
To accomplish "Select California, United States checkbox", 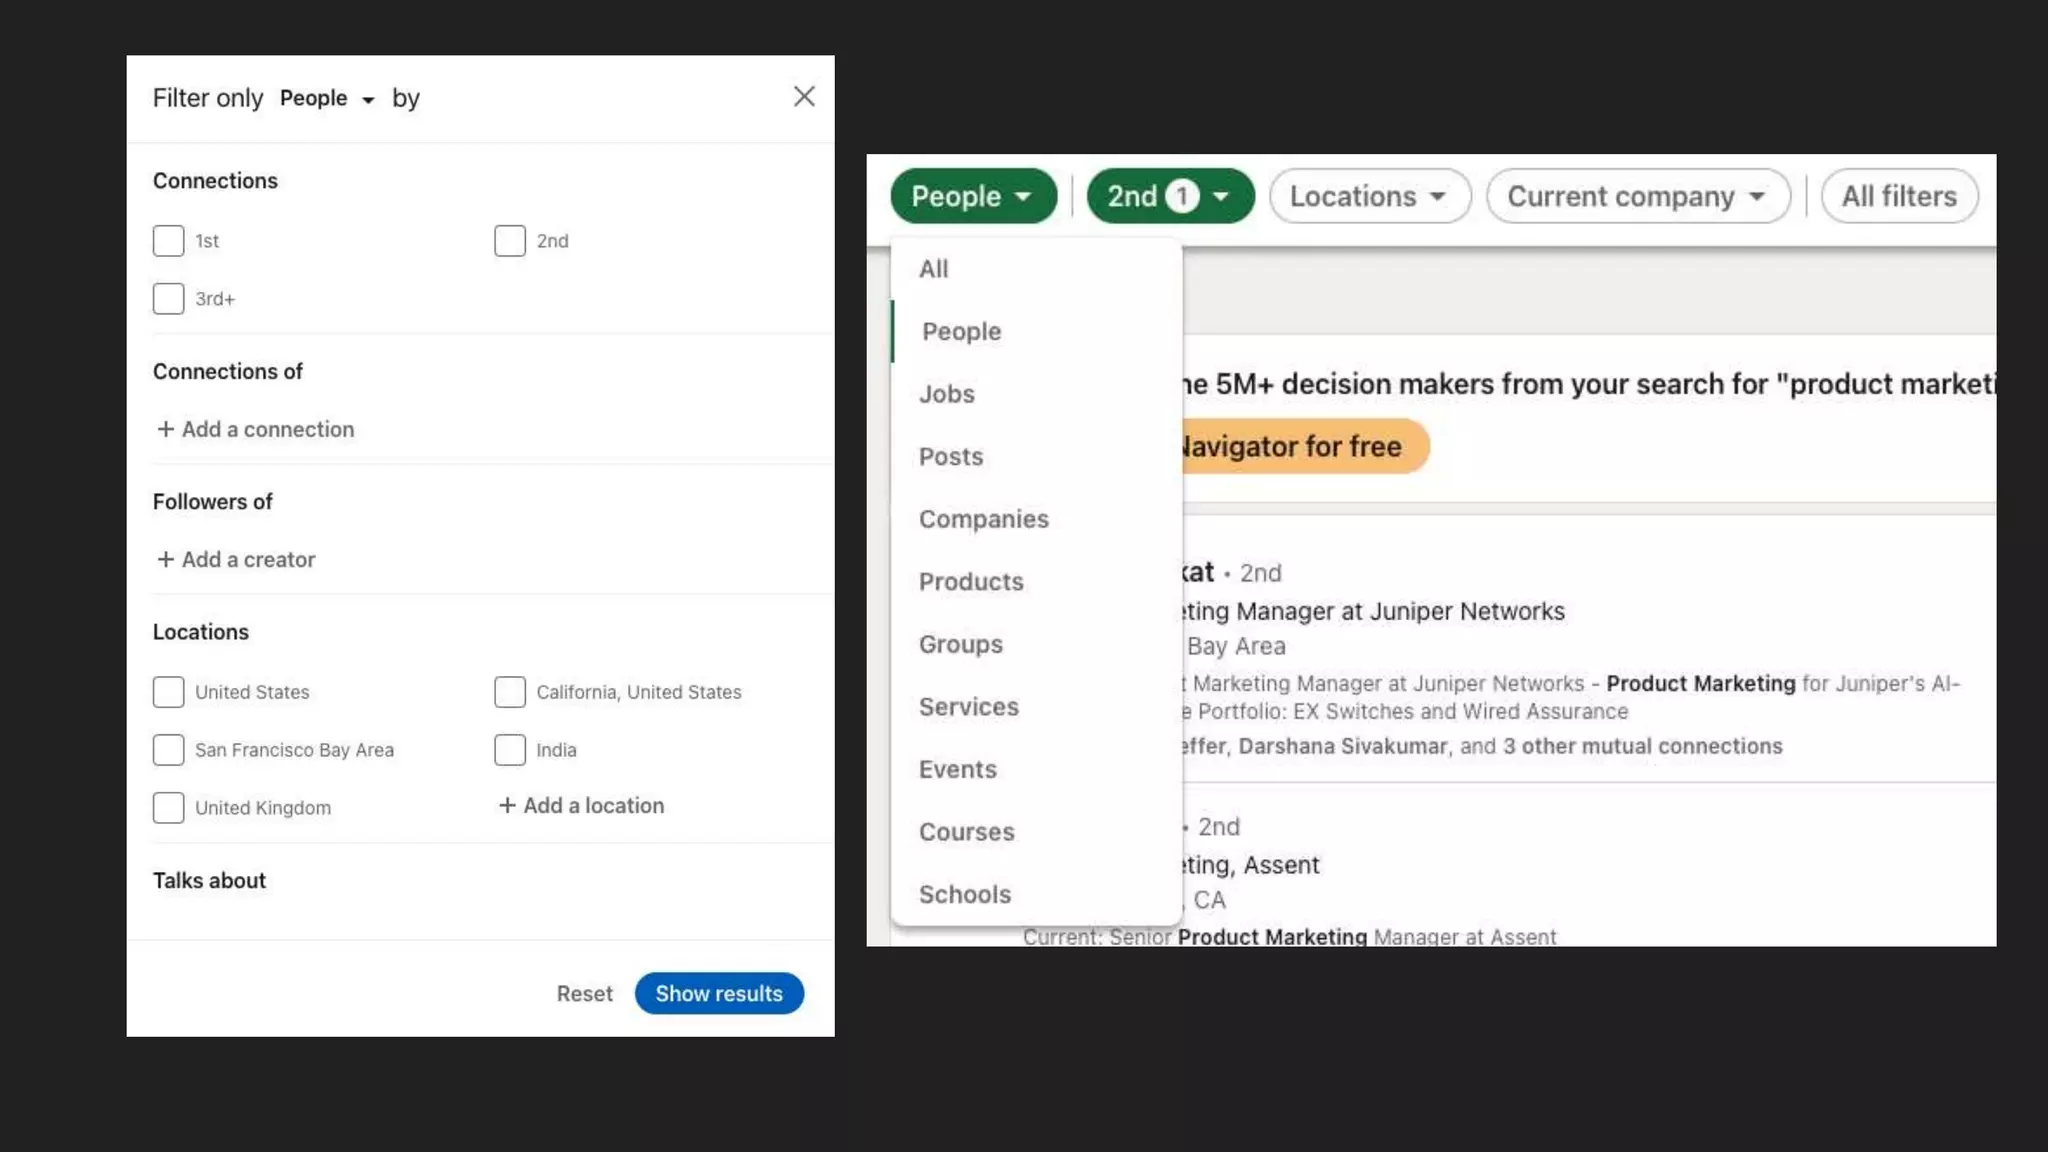I will pos(510,692).
